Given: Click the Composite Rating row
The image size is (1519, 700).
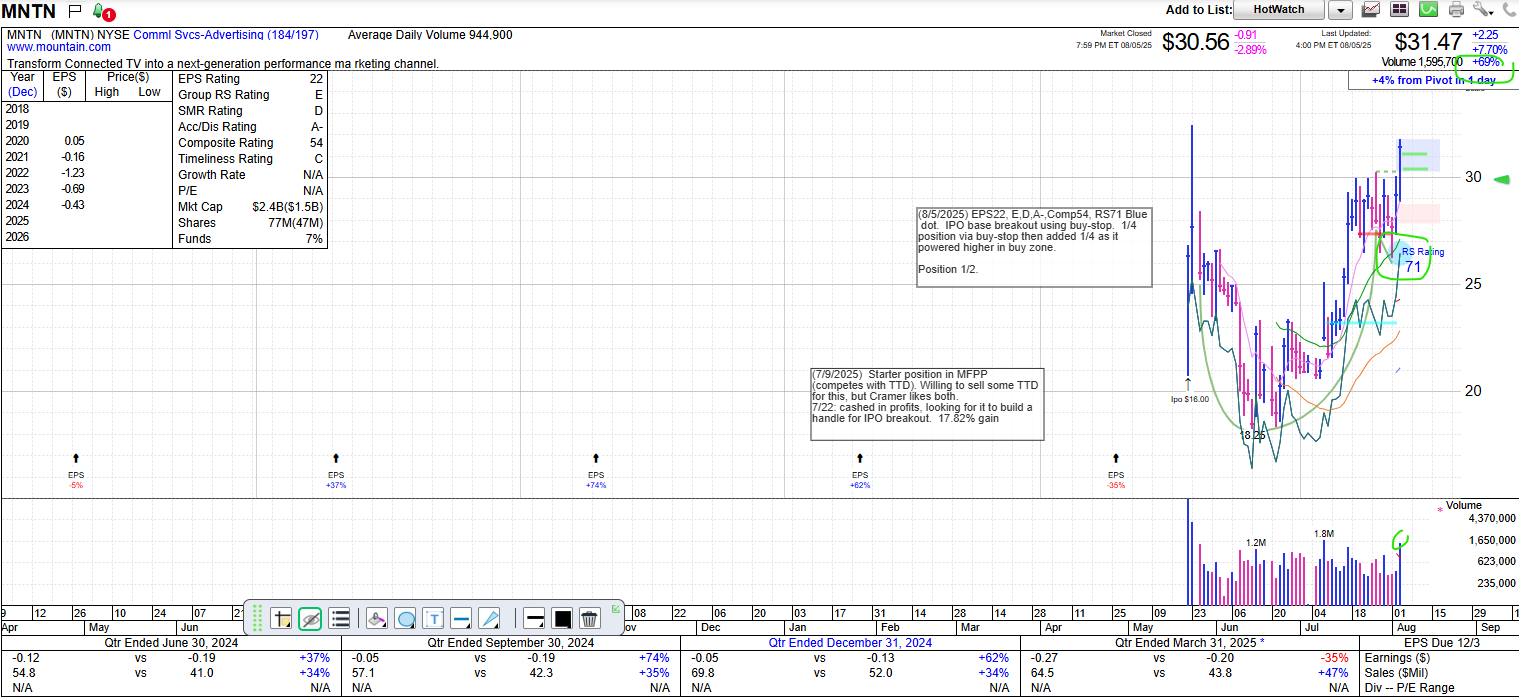Looking at the screenshot, I should (250, 143).
